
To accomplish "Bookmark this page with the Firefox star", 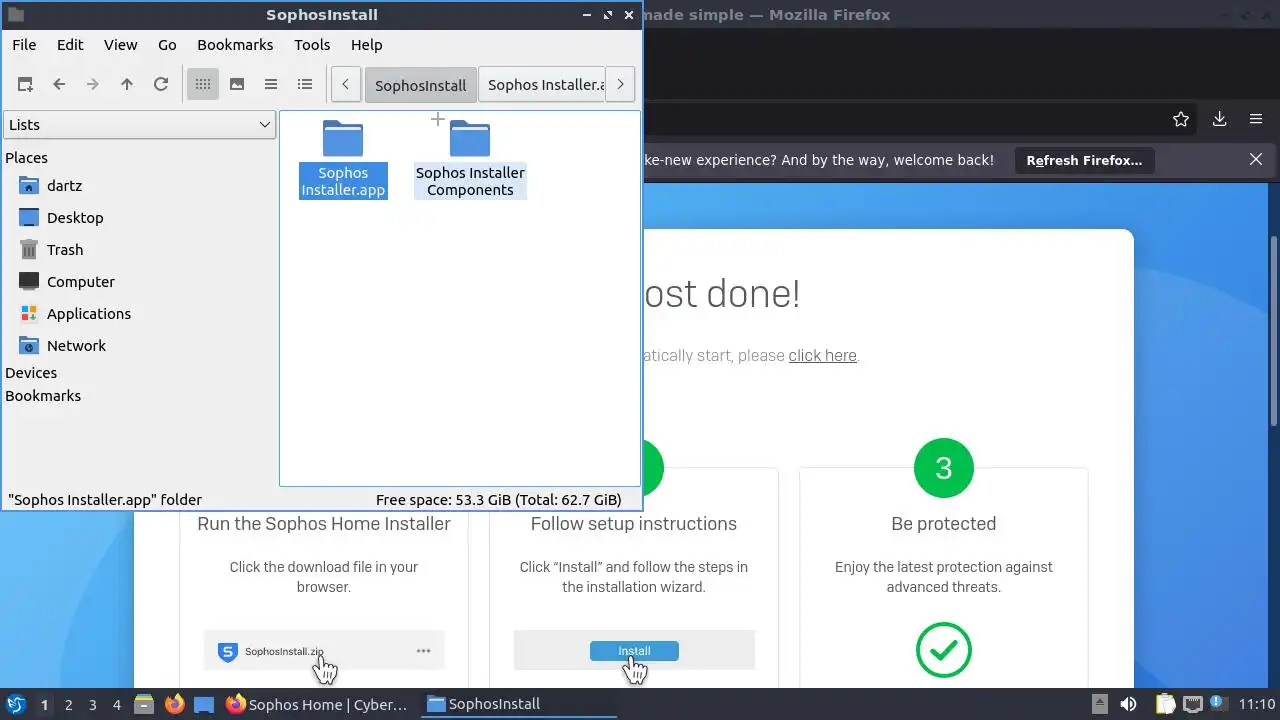I will pos(1181,119).
